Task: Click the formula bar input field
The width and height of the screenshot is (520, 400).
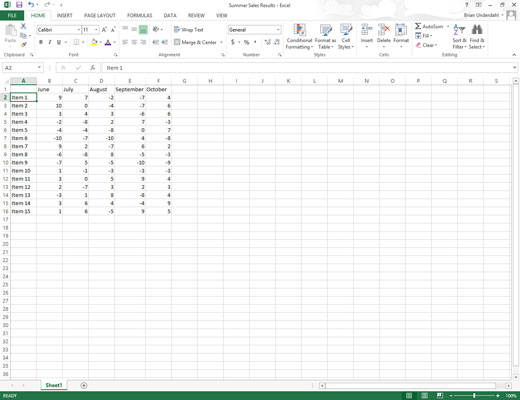Action: (x=308, y=68)
